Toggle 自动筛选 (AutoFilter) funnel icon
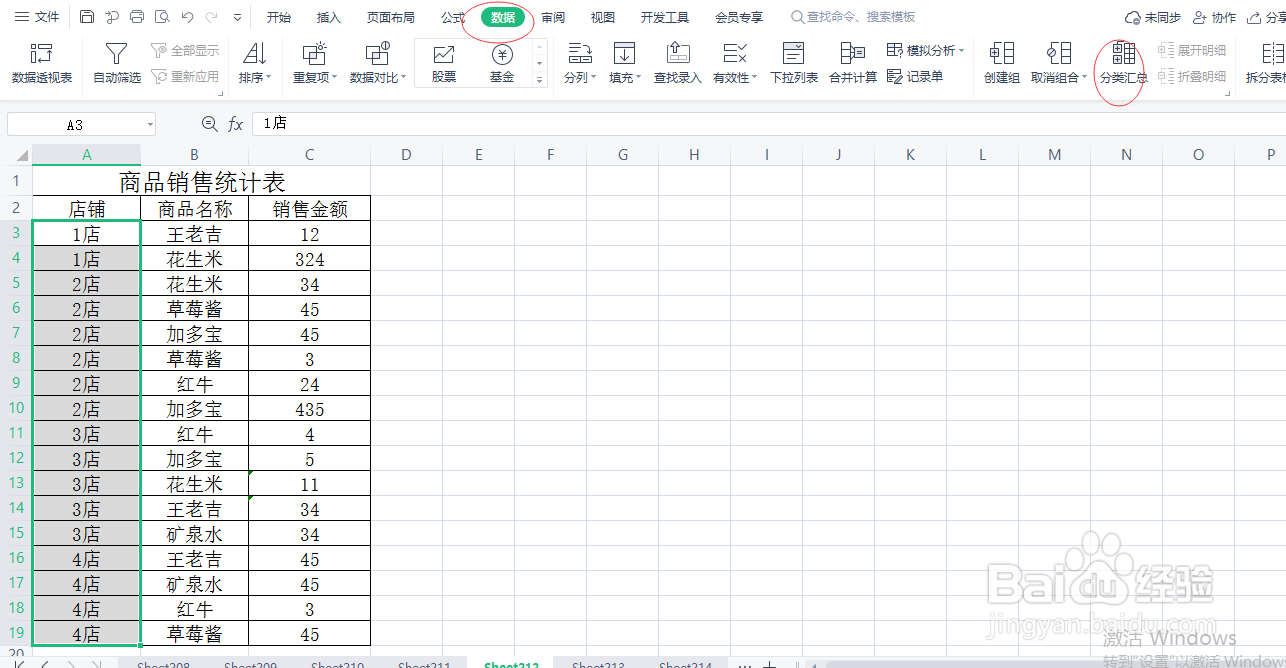Viewport: 1286px width, 668px height. pos(117,63)
